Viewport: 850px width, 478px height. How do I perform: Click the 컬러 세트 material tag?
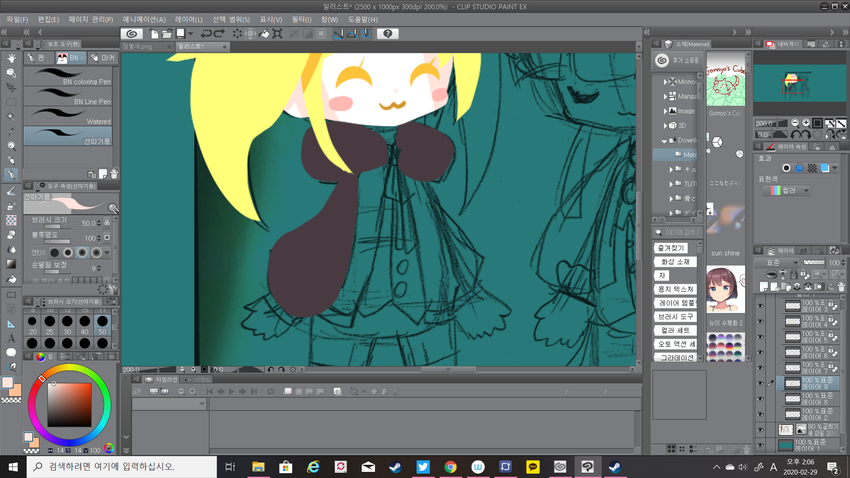pos(675,330)
